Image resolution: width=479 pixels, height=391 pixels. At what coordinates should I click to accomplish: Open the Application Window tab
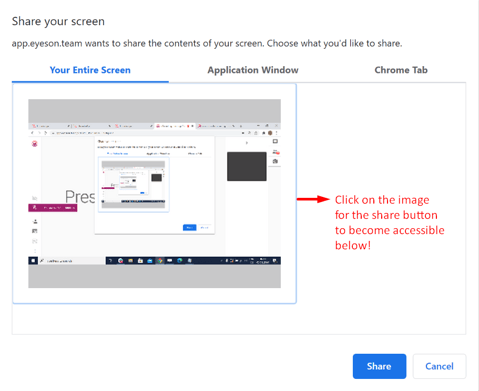coord(253,70)
